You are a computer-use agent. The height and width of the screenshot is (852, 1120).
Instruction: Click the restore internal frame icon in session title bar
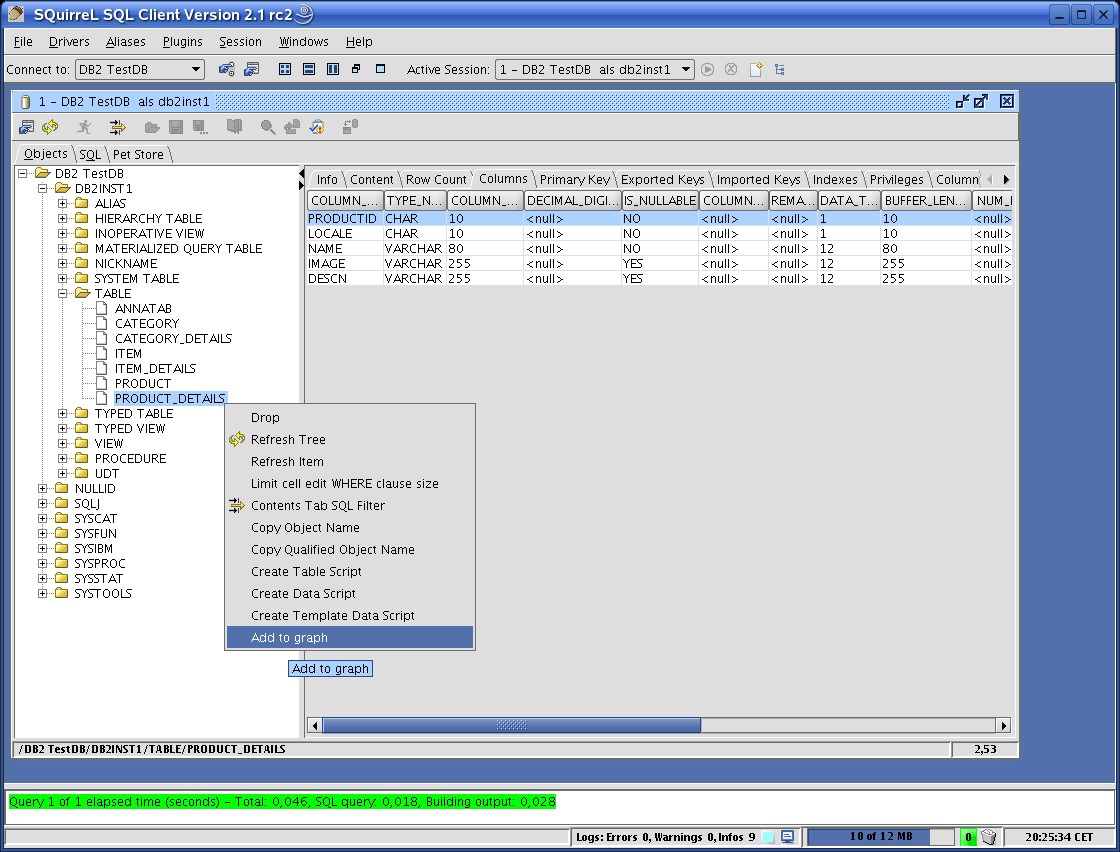pos(981,101)
